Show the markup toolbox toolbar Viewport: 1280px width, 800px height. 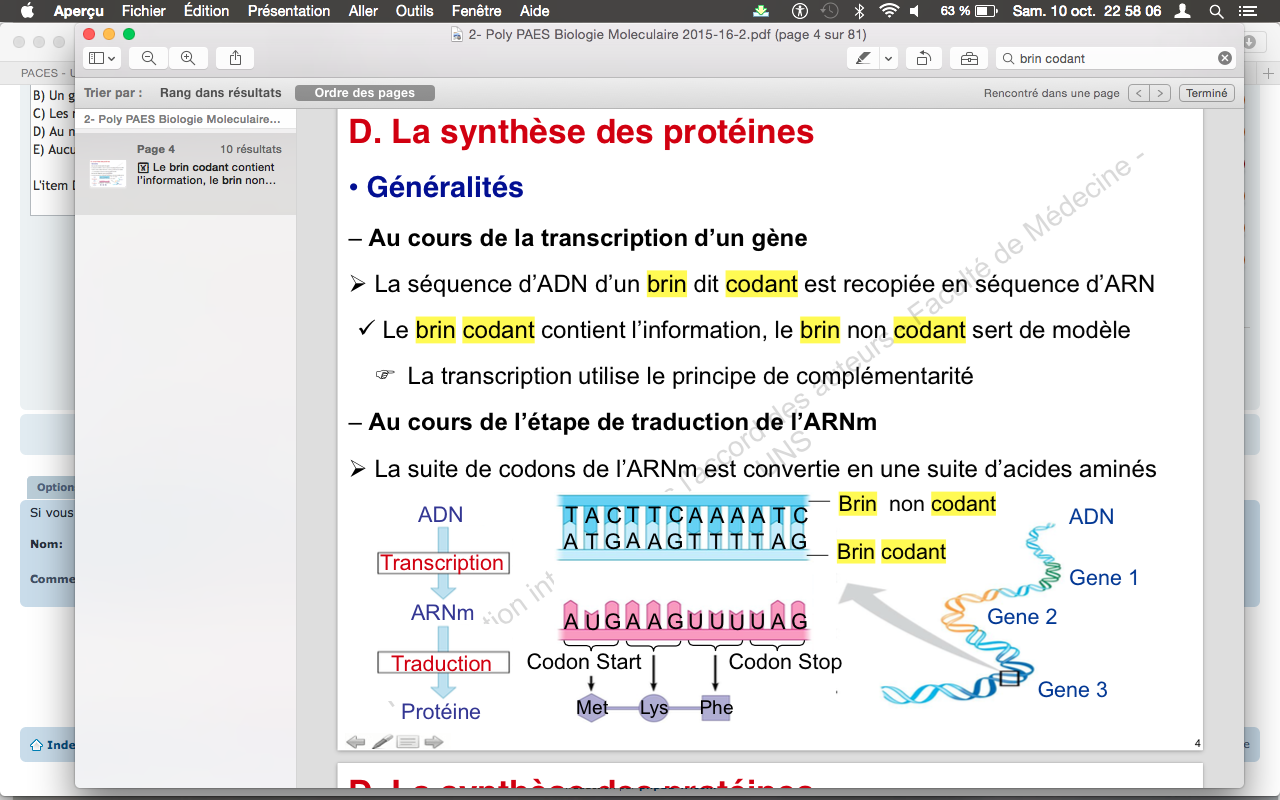(969, 58)
